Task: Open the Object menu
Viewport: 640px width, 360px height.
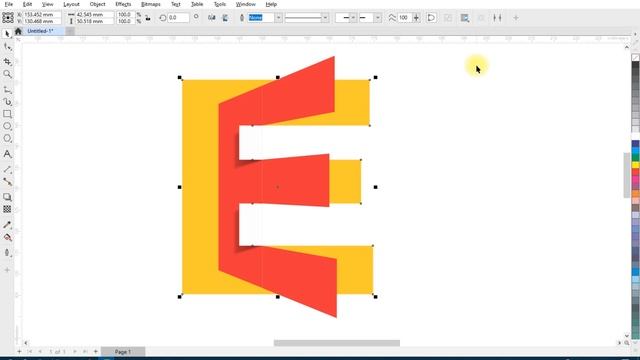Action: pos(97,4)
